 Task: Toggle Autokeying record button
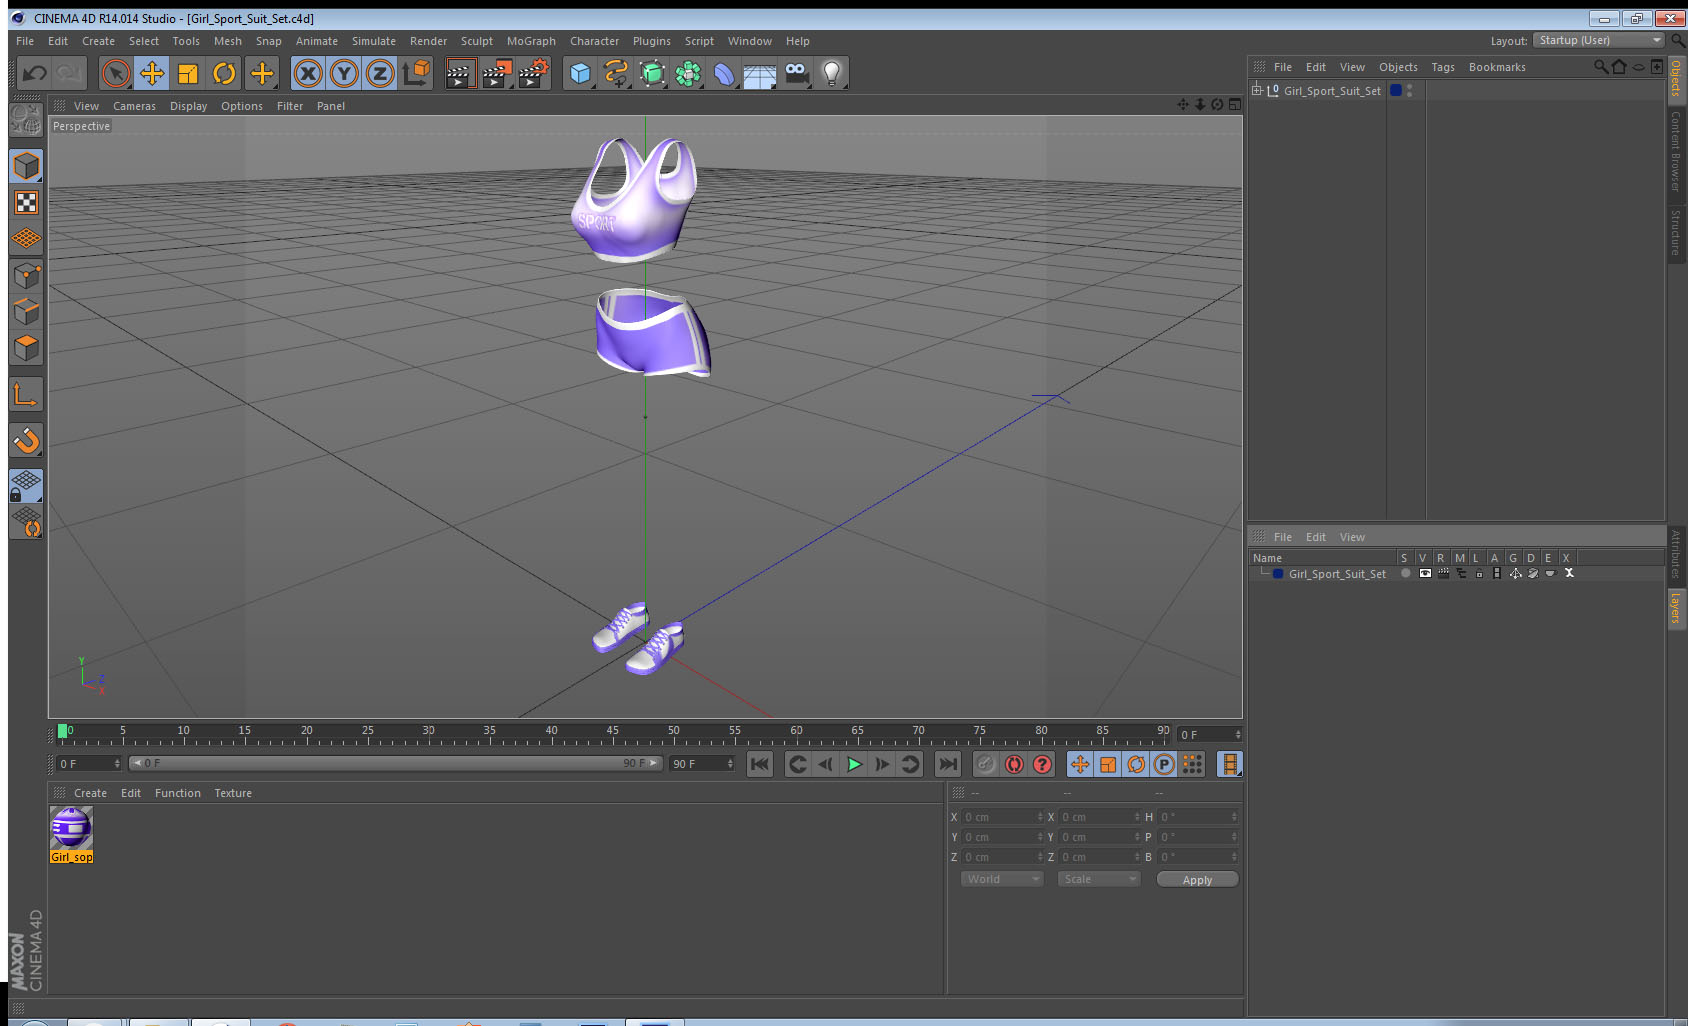point(1014,764)
